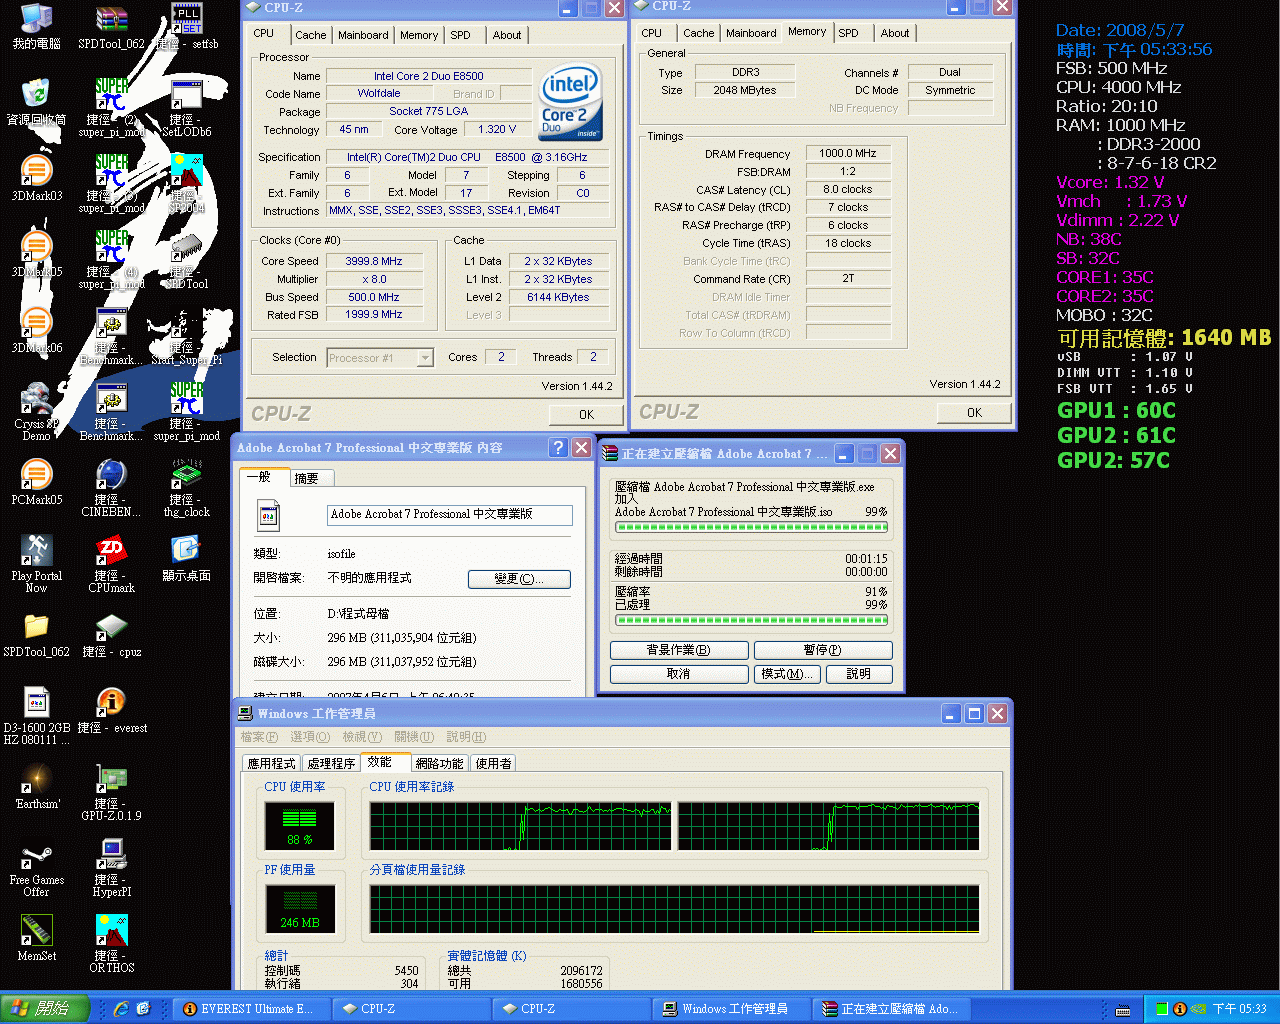Open the 模式(M)... options in archive window

[787, 674]
